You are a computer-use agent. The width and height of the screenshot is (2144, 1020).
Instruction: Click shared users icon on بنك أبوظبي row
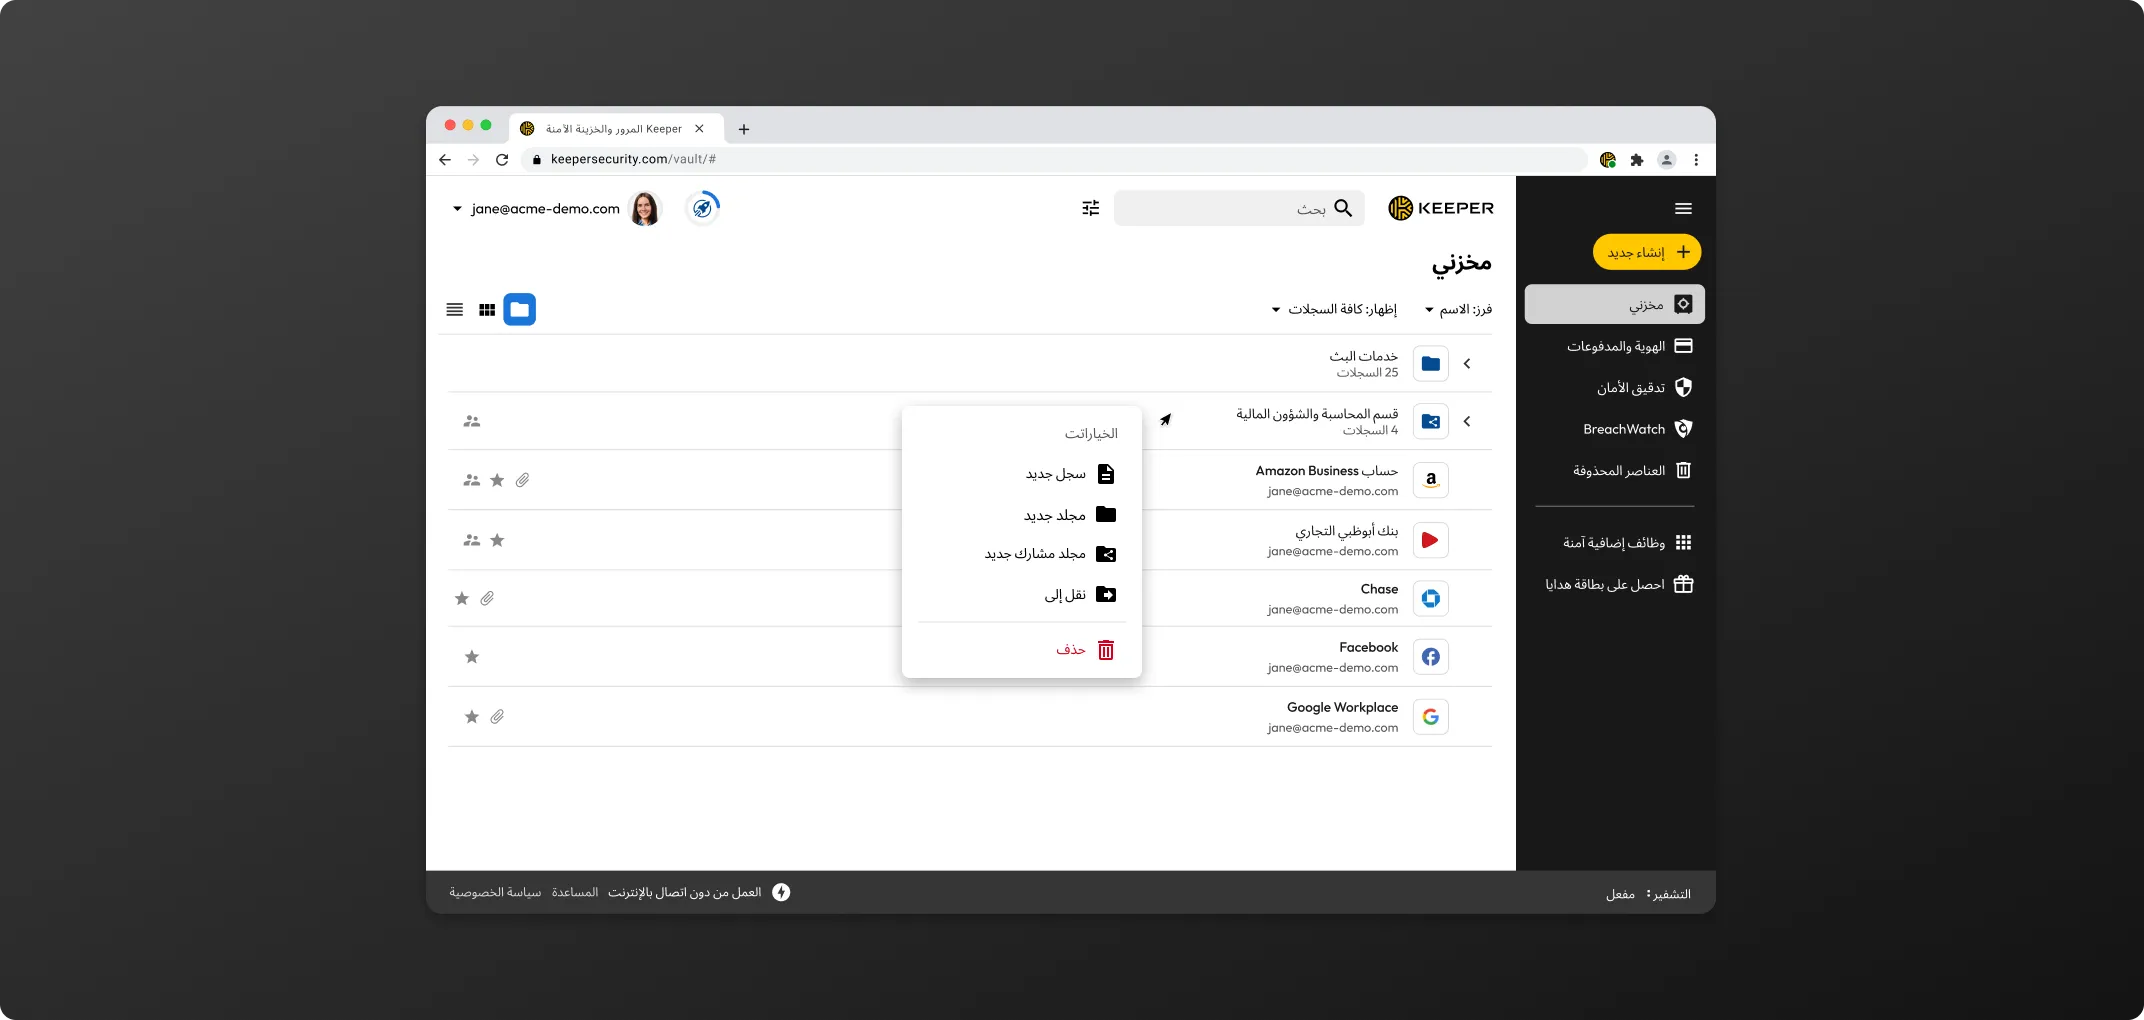tap(472, 540)
